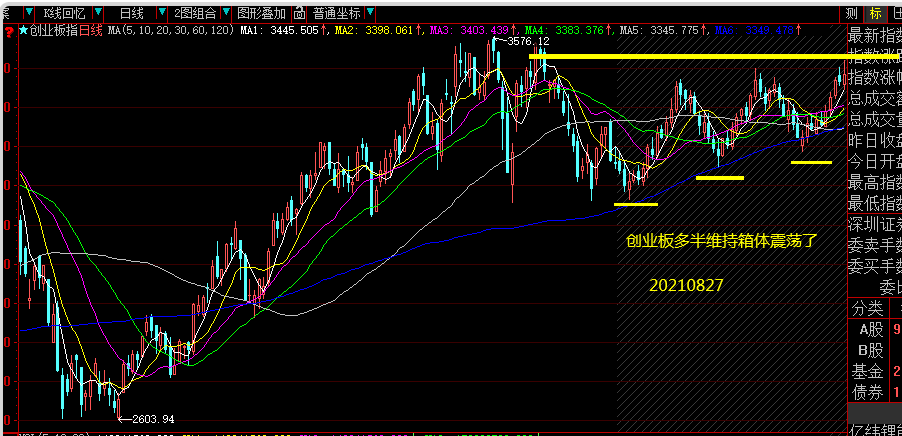Open the dropdown arrow left of K线回忆

coord(30,12)
